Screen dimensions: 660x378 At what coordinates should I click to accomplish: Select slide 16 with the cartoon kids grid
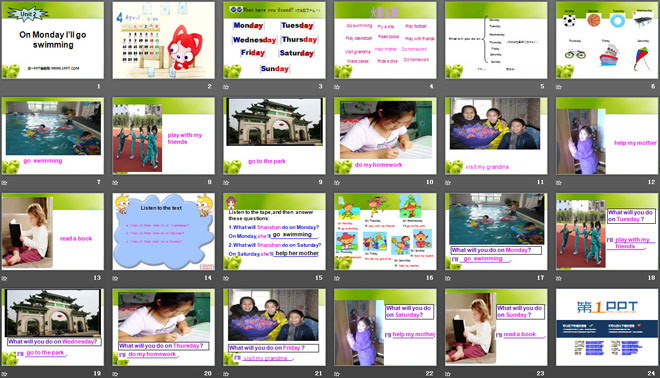385,232
